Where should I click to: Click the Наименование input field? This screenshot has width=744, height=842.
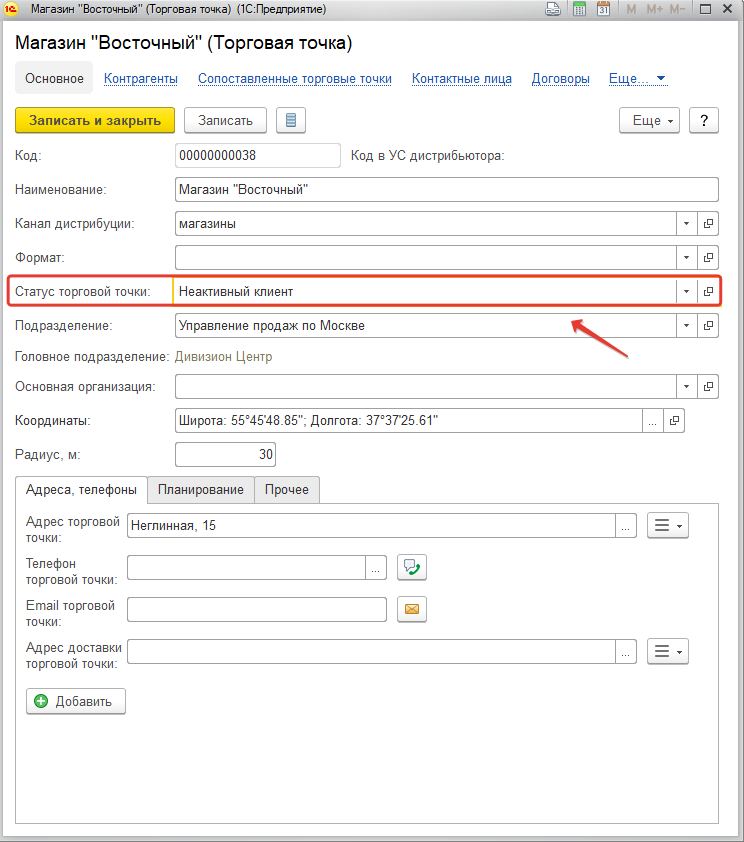447,190
